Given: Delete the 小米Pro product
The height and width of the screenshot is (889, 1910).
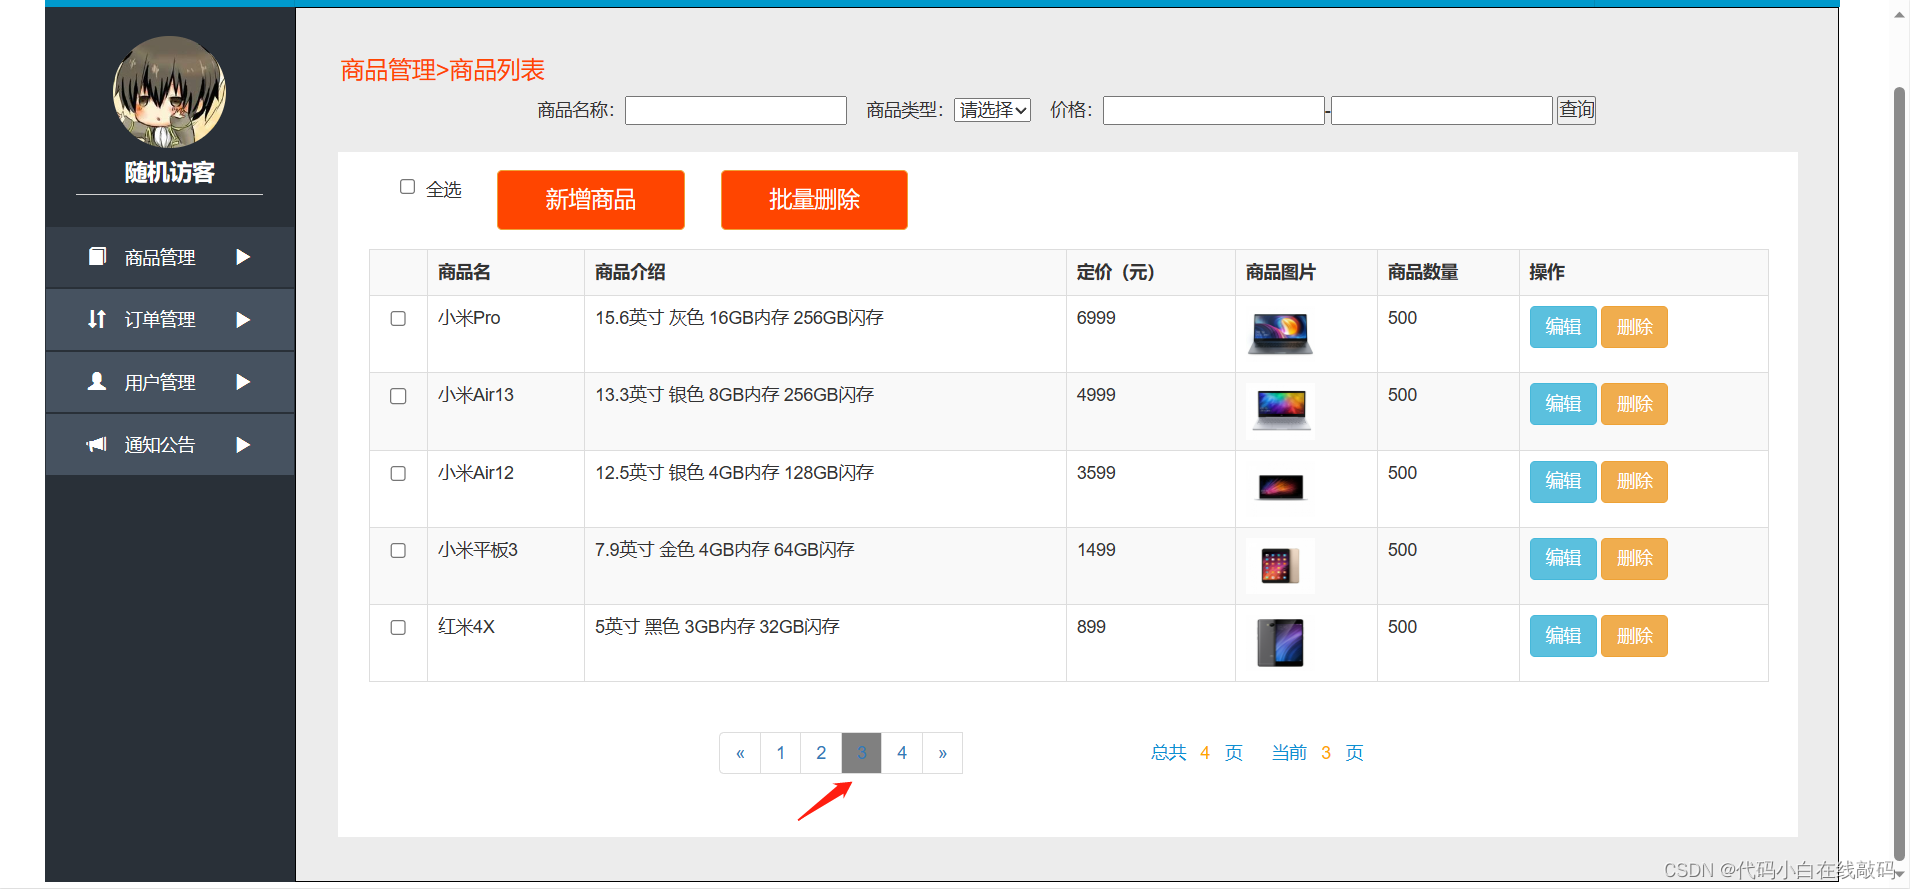Looking at the screenshot, I should (x=1634, y=327).
